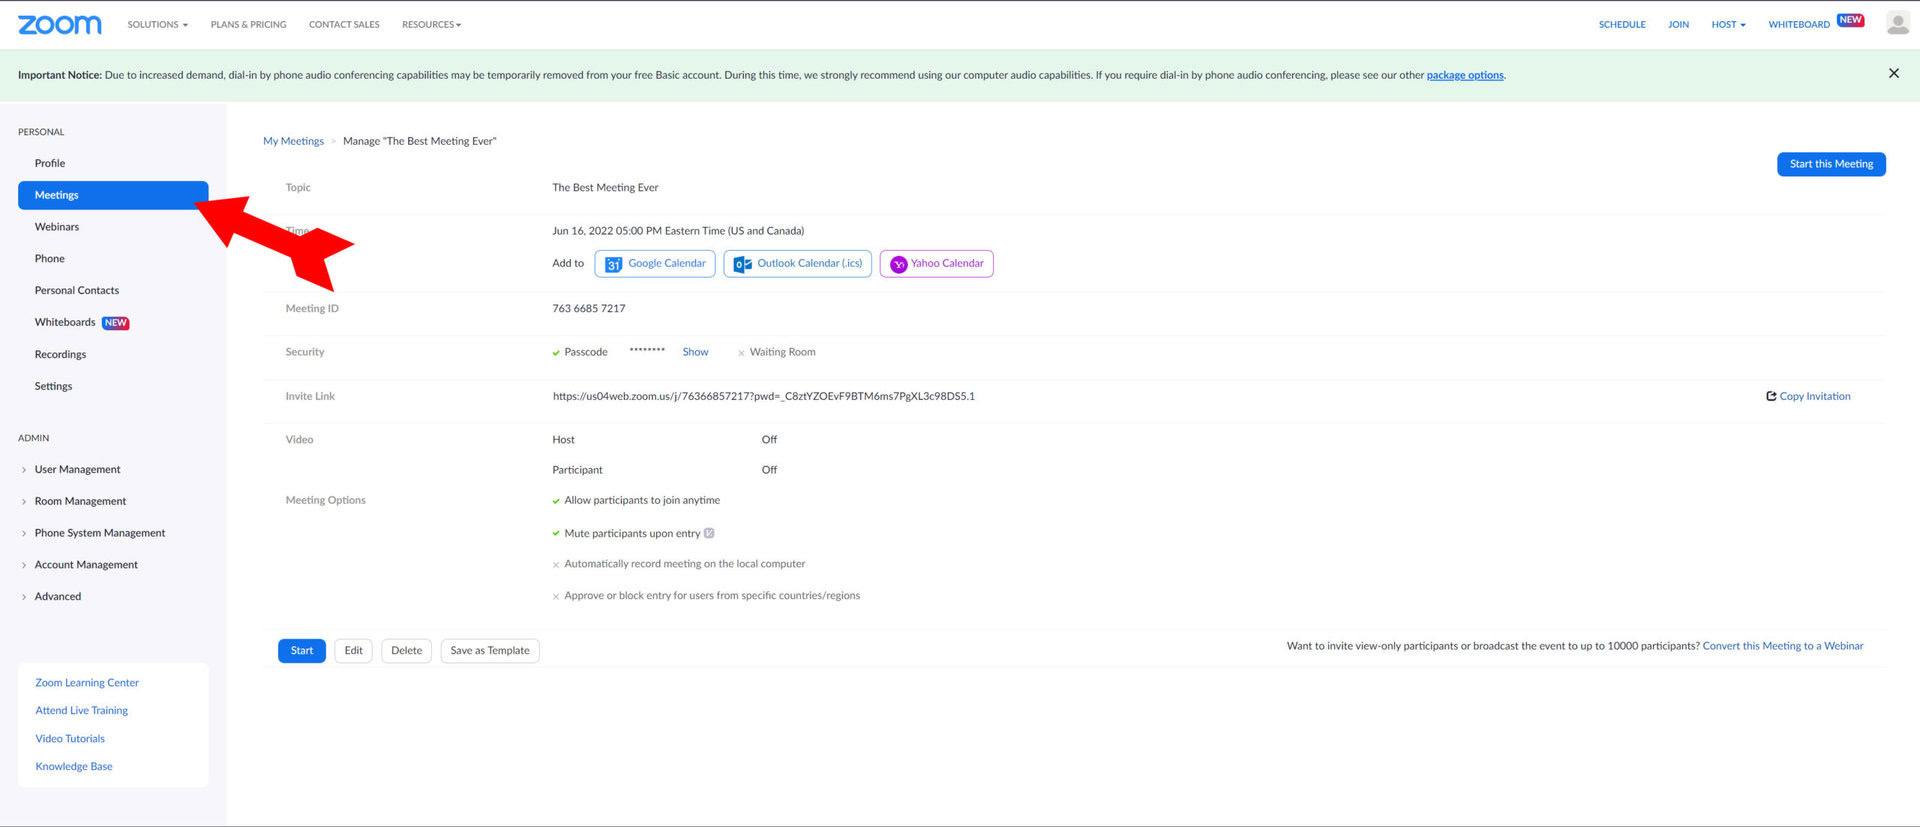Click the topic text The Best Meeting Ever
Screen dimensions: 1920x827
[605, 187]
